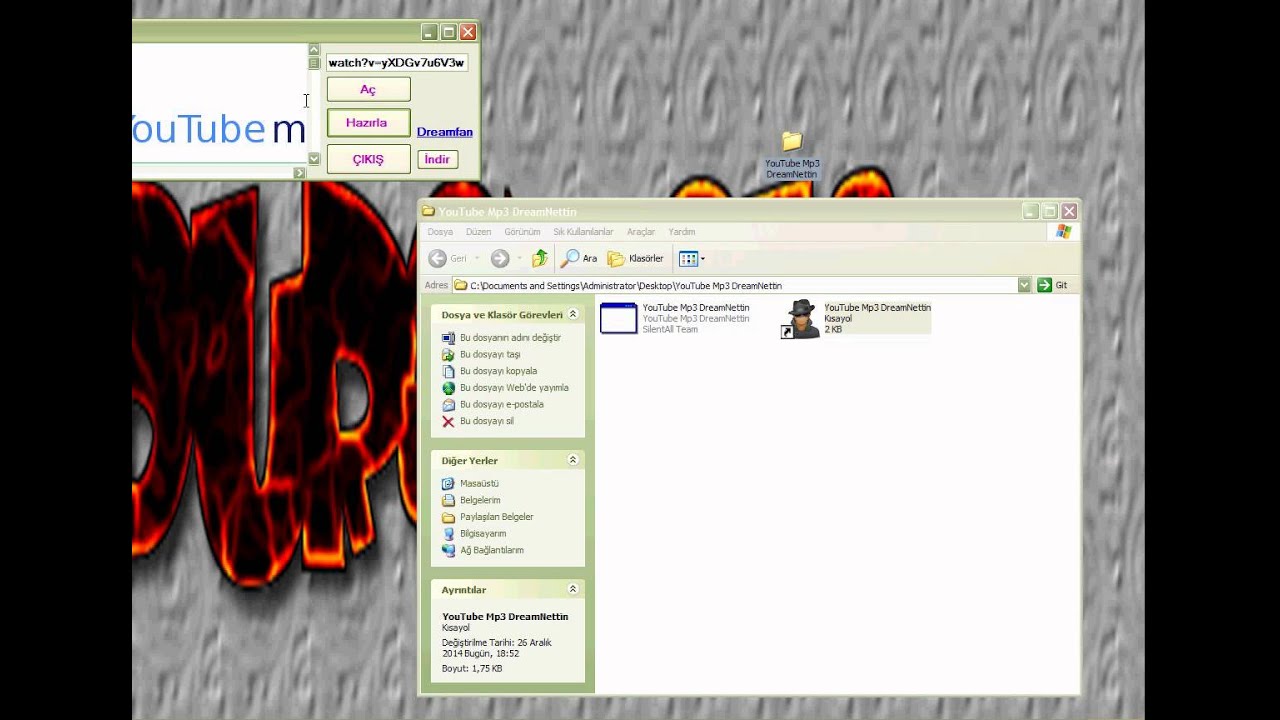The height and width of the screenshot is (720, 1280).
Task: Click the rename file icon in tasks panel
Action: pos(448,338)
